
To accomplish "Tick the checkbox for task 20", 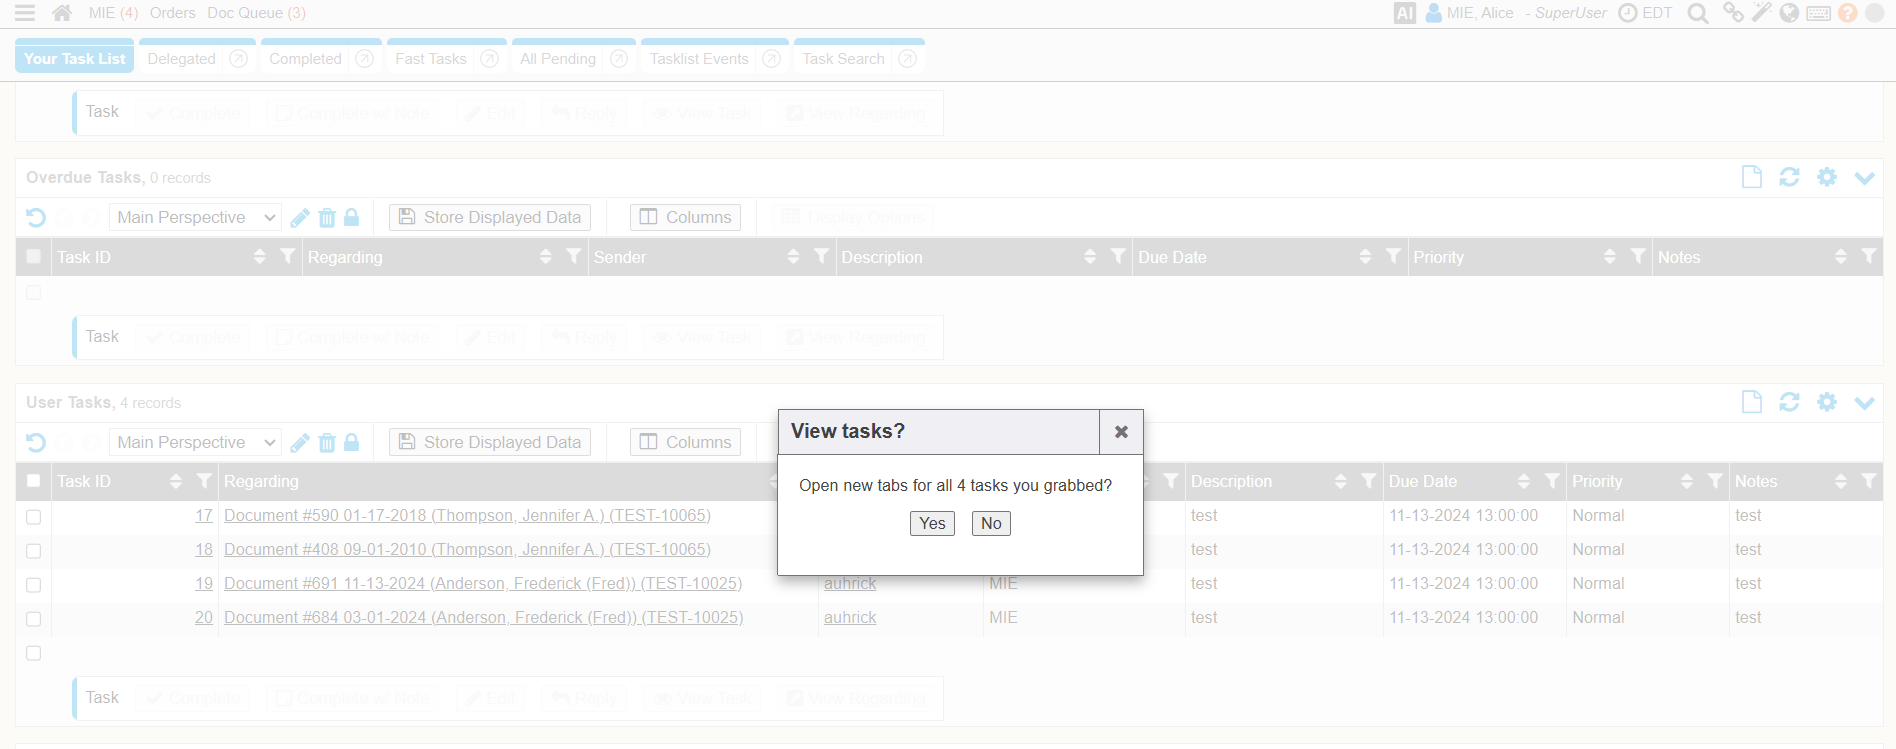I will point(34,619).
